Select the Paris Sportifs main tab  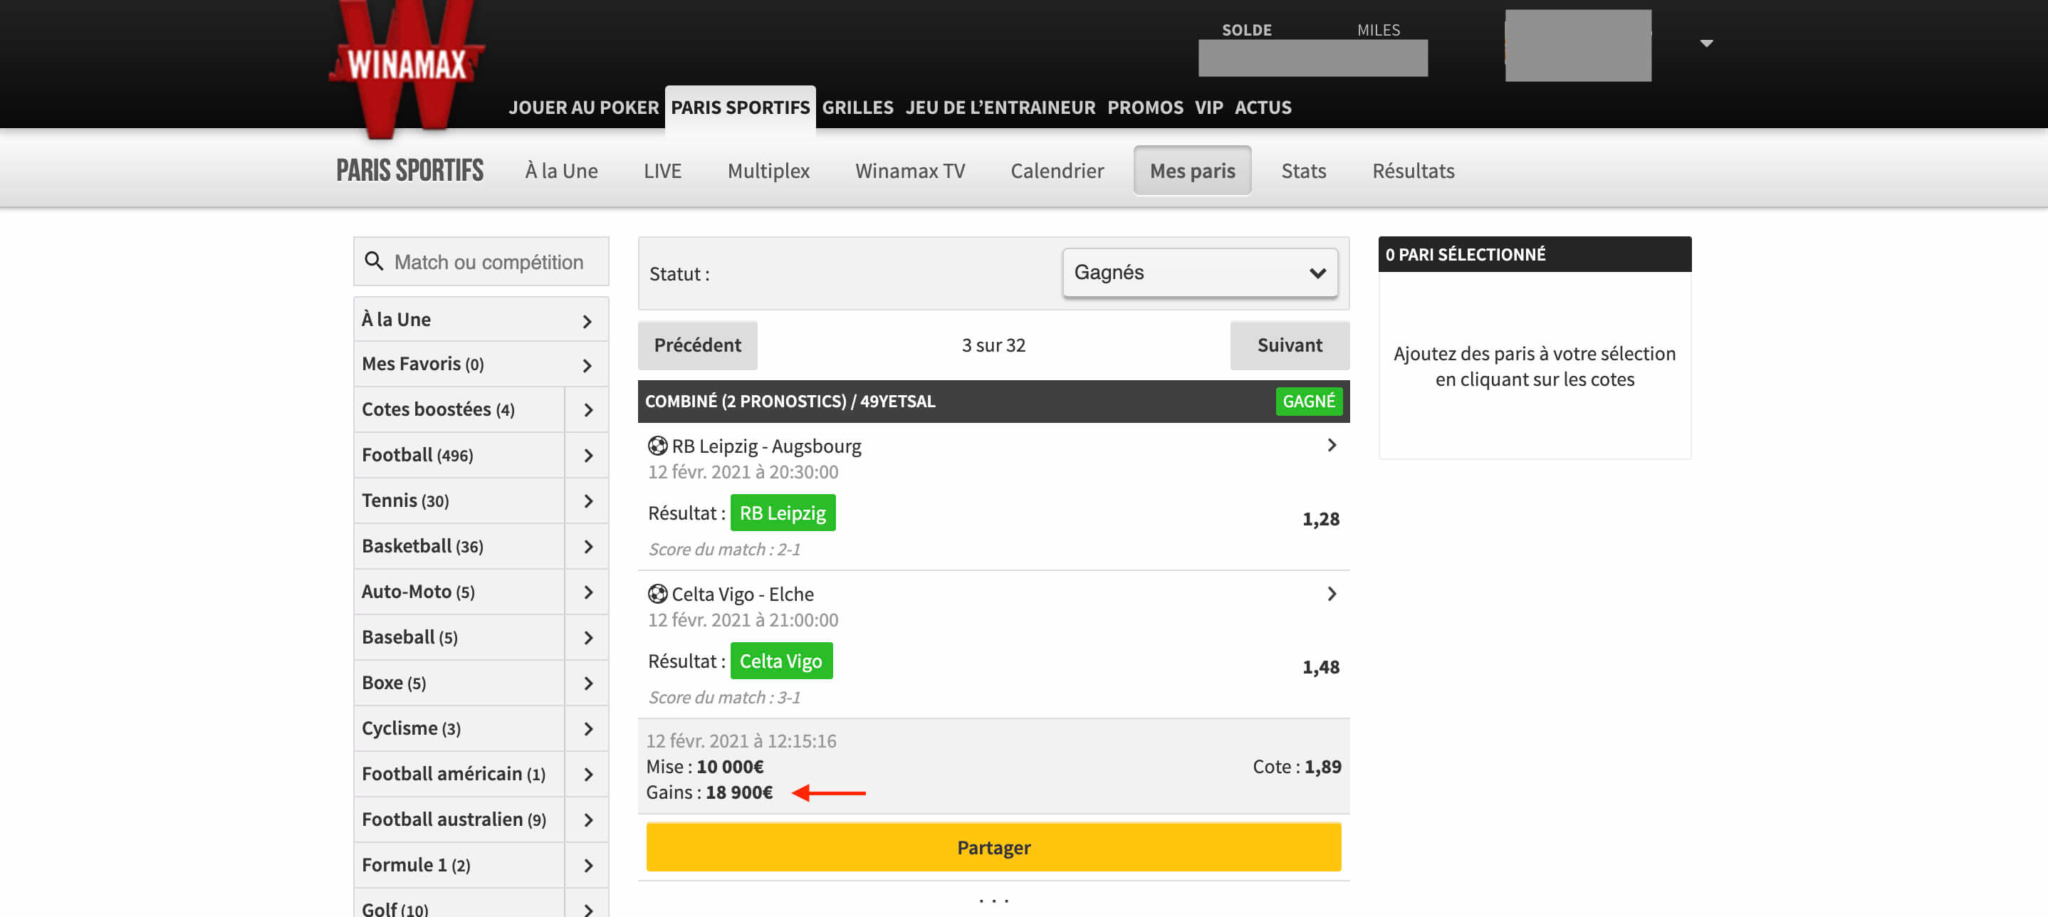tap(740, 107)
